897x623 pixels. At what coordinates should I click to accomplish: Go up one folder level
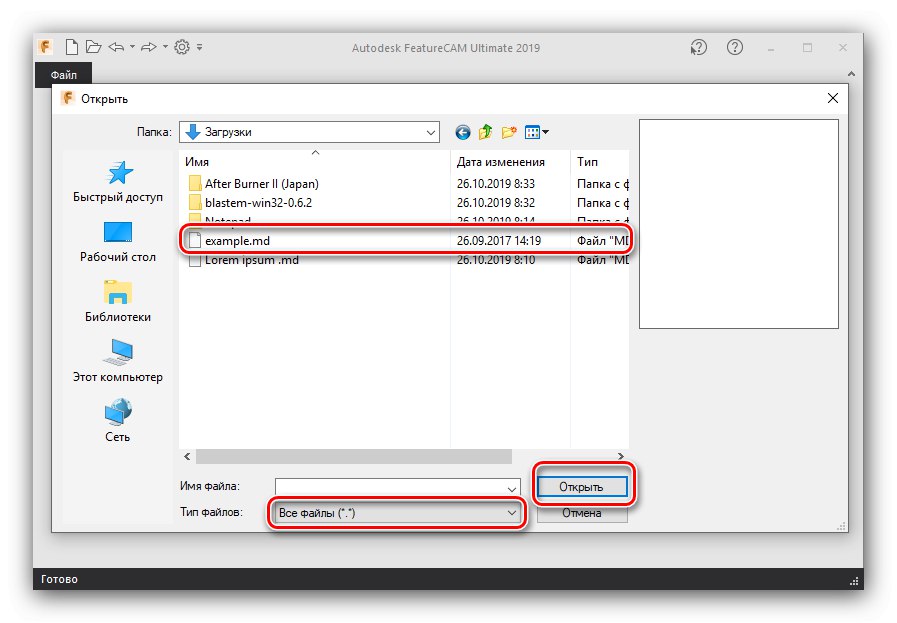[x=486, y=132]
